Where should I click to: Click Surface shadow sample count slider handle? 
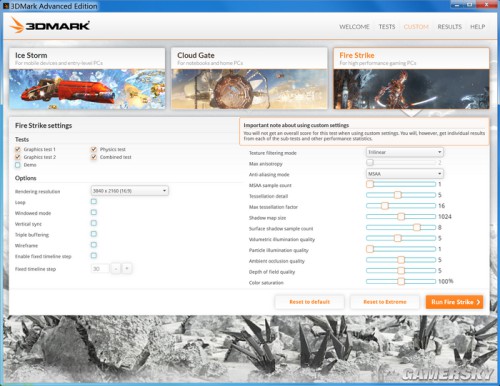(416, 227)
